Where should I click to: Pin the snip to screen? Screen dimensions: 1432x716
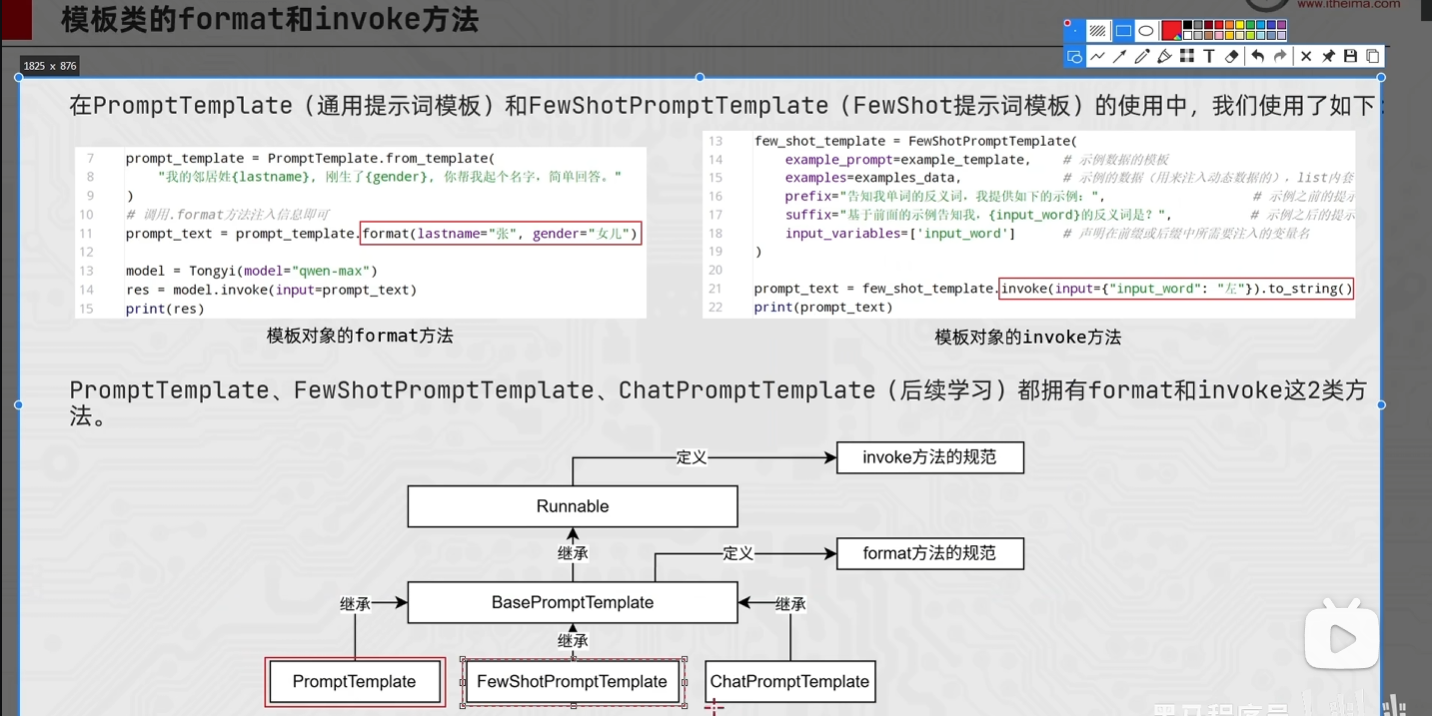tap(1329, 56)
